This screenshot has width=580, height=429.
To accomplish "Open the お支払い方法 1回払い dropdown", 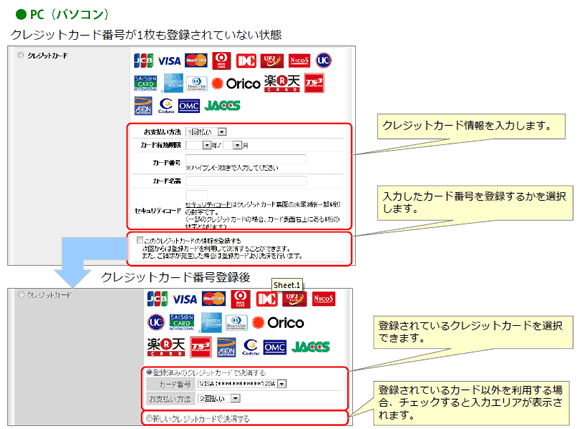I will 206,132.
